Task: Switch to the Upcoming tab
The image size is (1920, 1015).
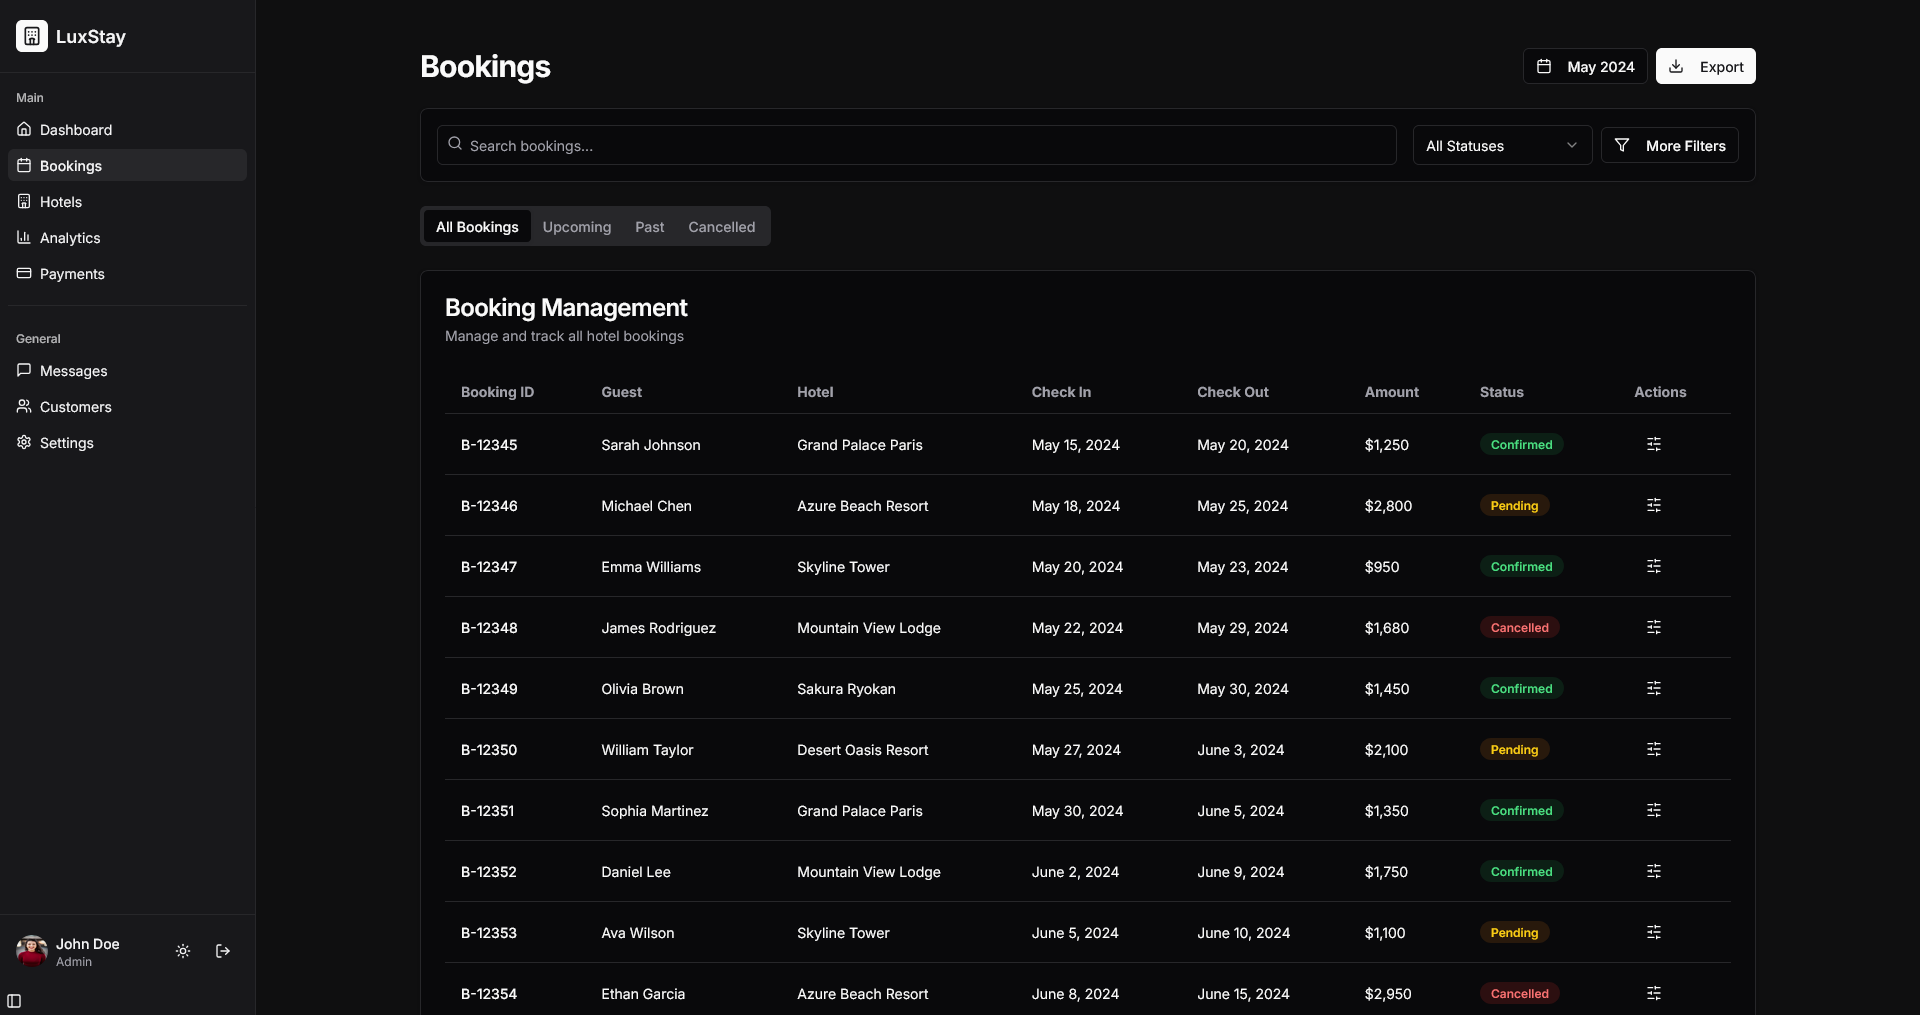Action: [577, 226]
